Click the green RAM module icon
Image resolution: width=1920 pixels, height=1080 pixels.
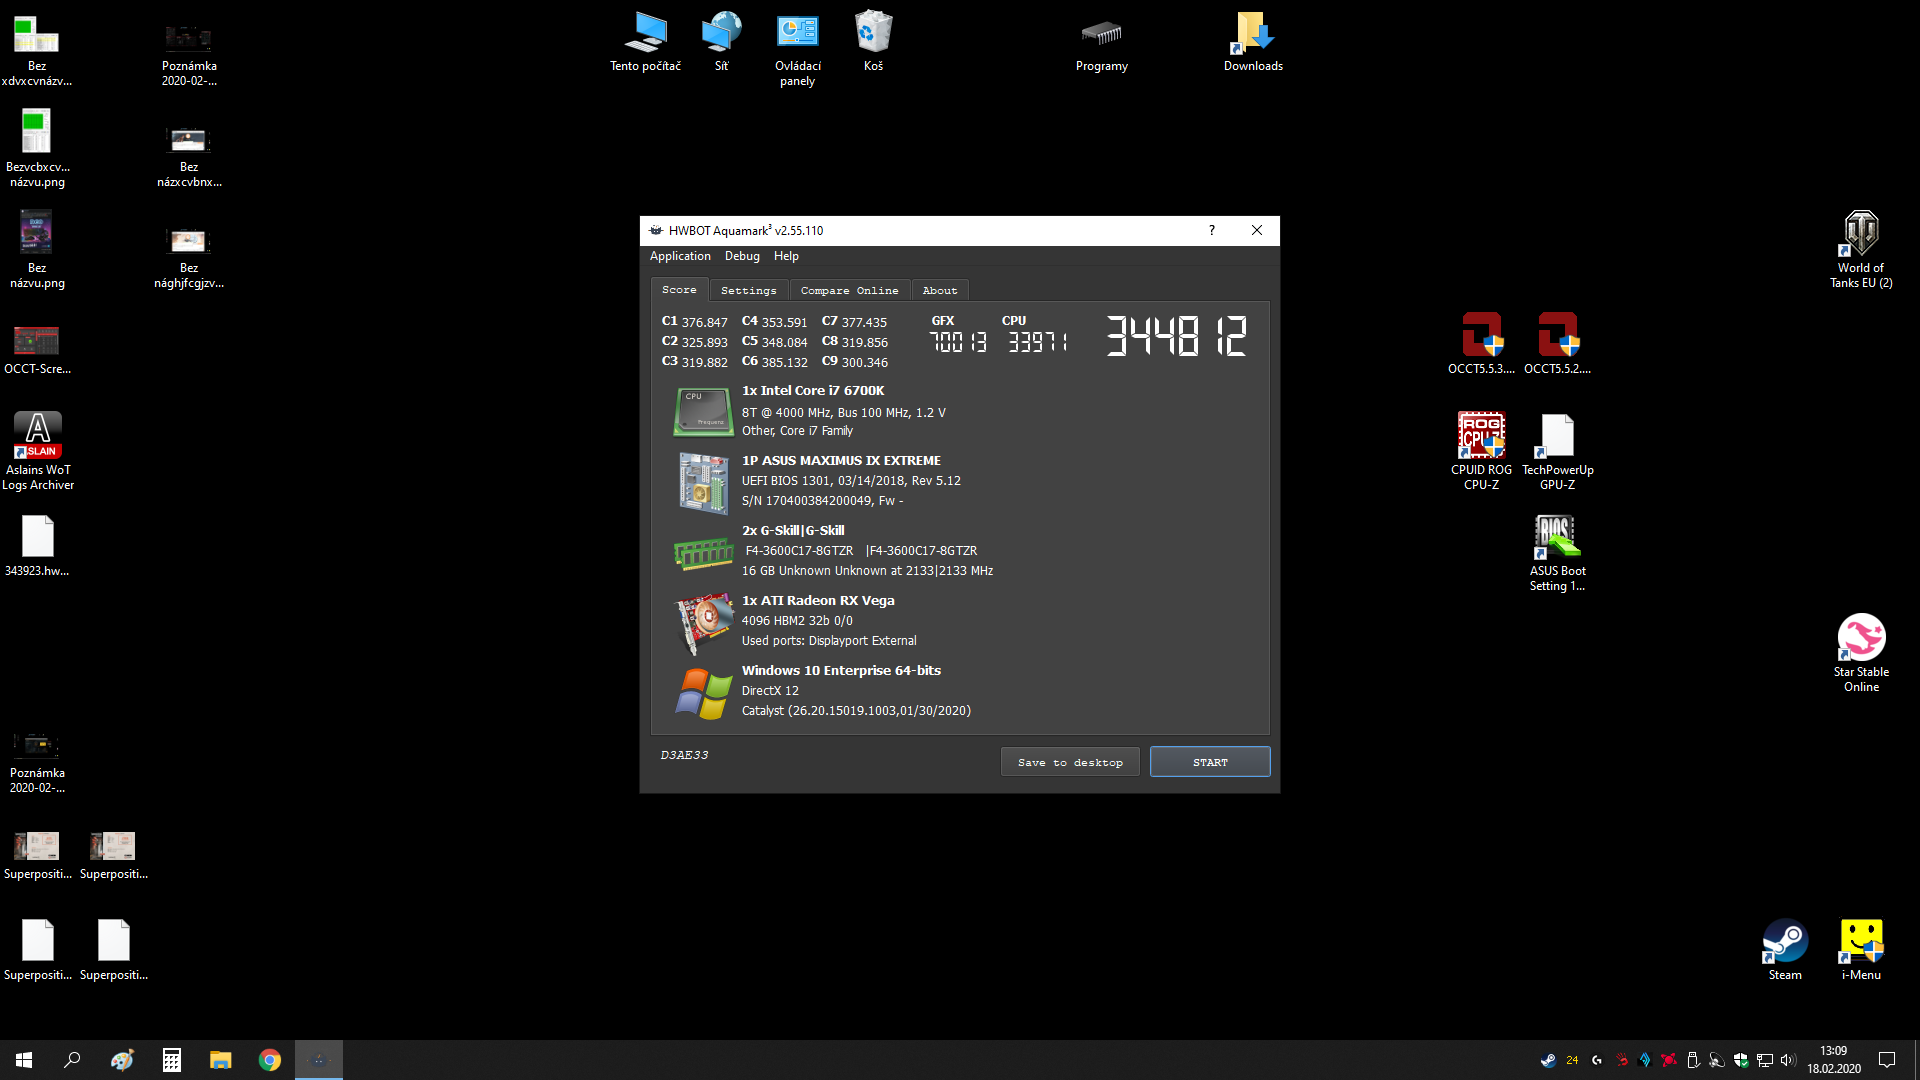tap(703, 553)
